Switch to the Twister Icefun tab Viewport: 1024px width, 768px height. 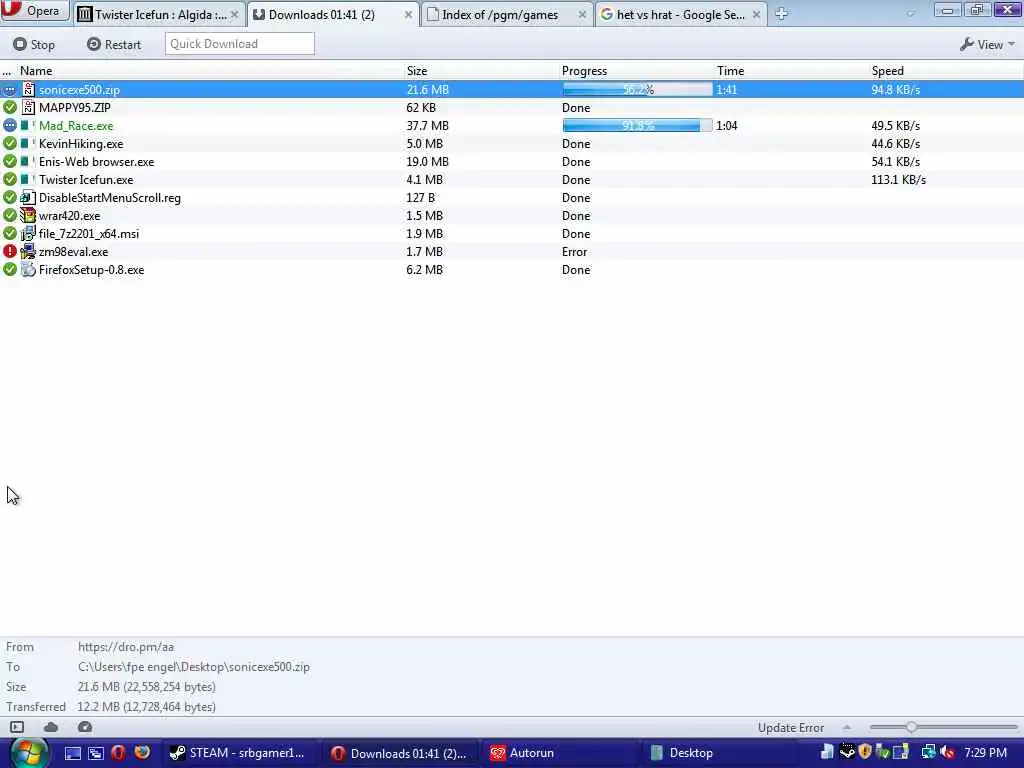pos(159,14)
